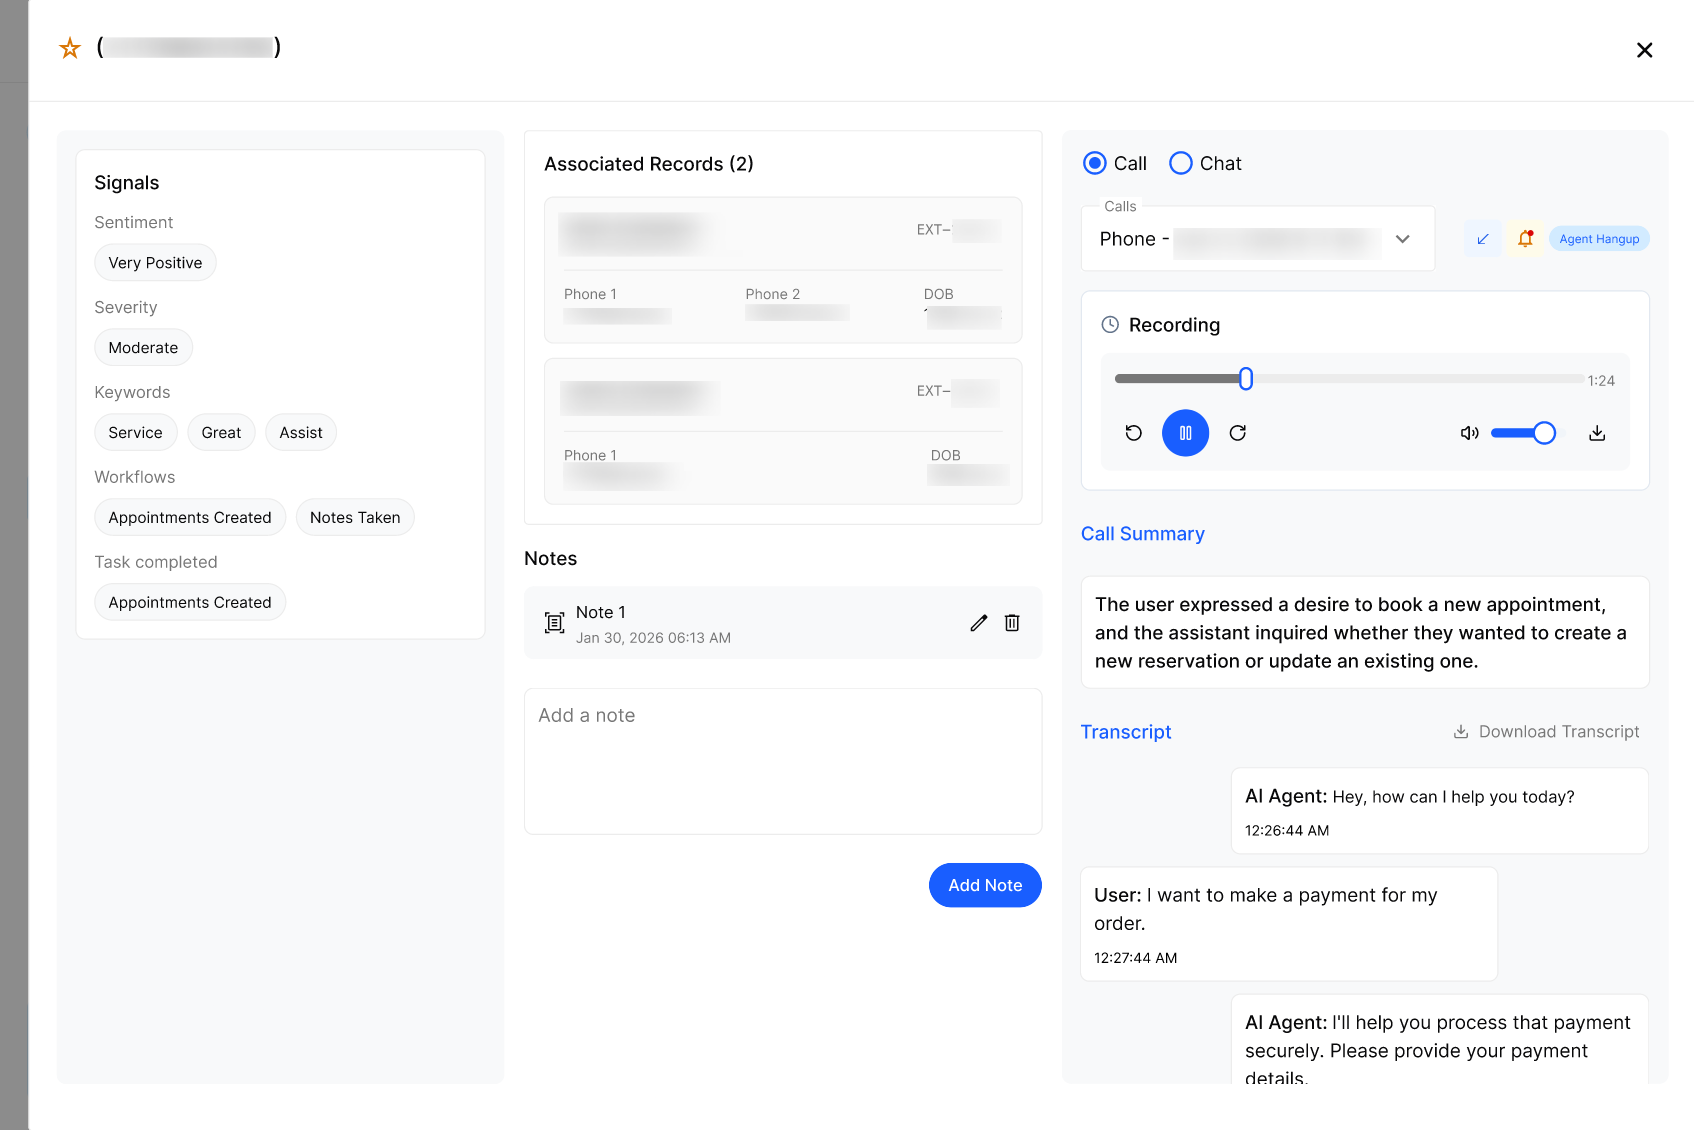The image size is (1694, 1130).
Task: Select the Chat radio button
Action: click(1181, 163)
